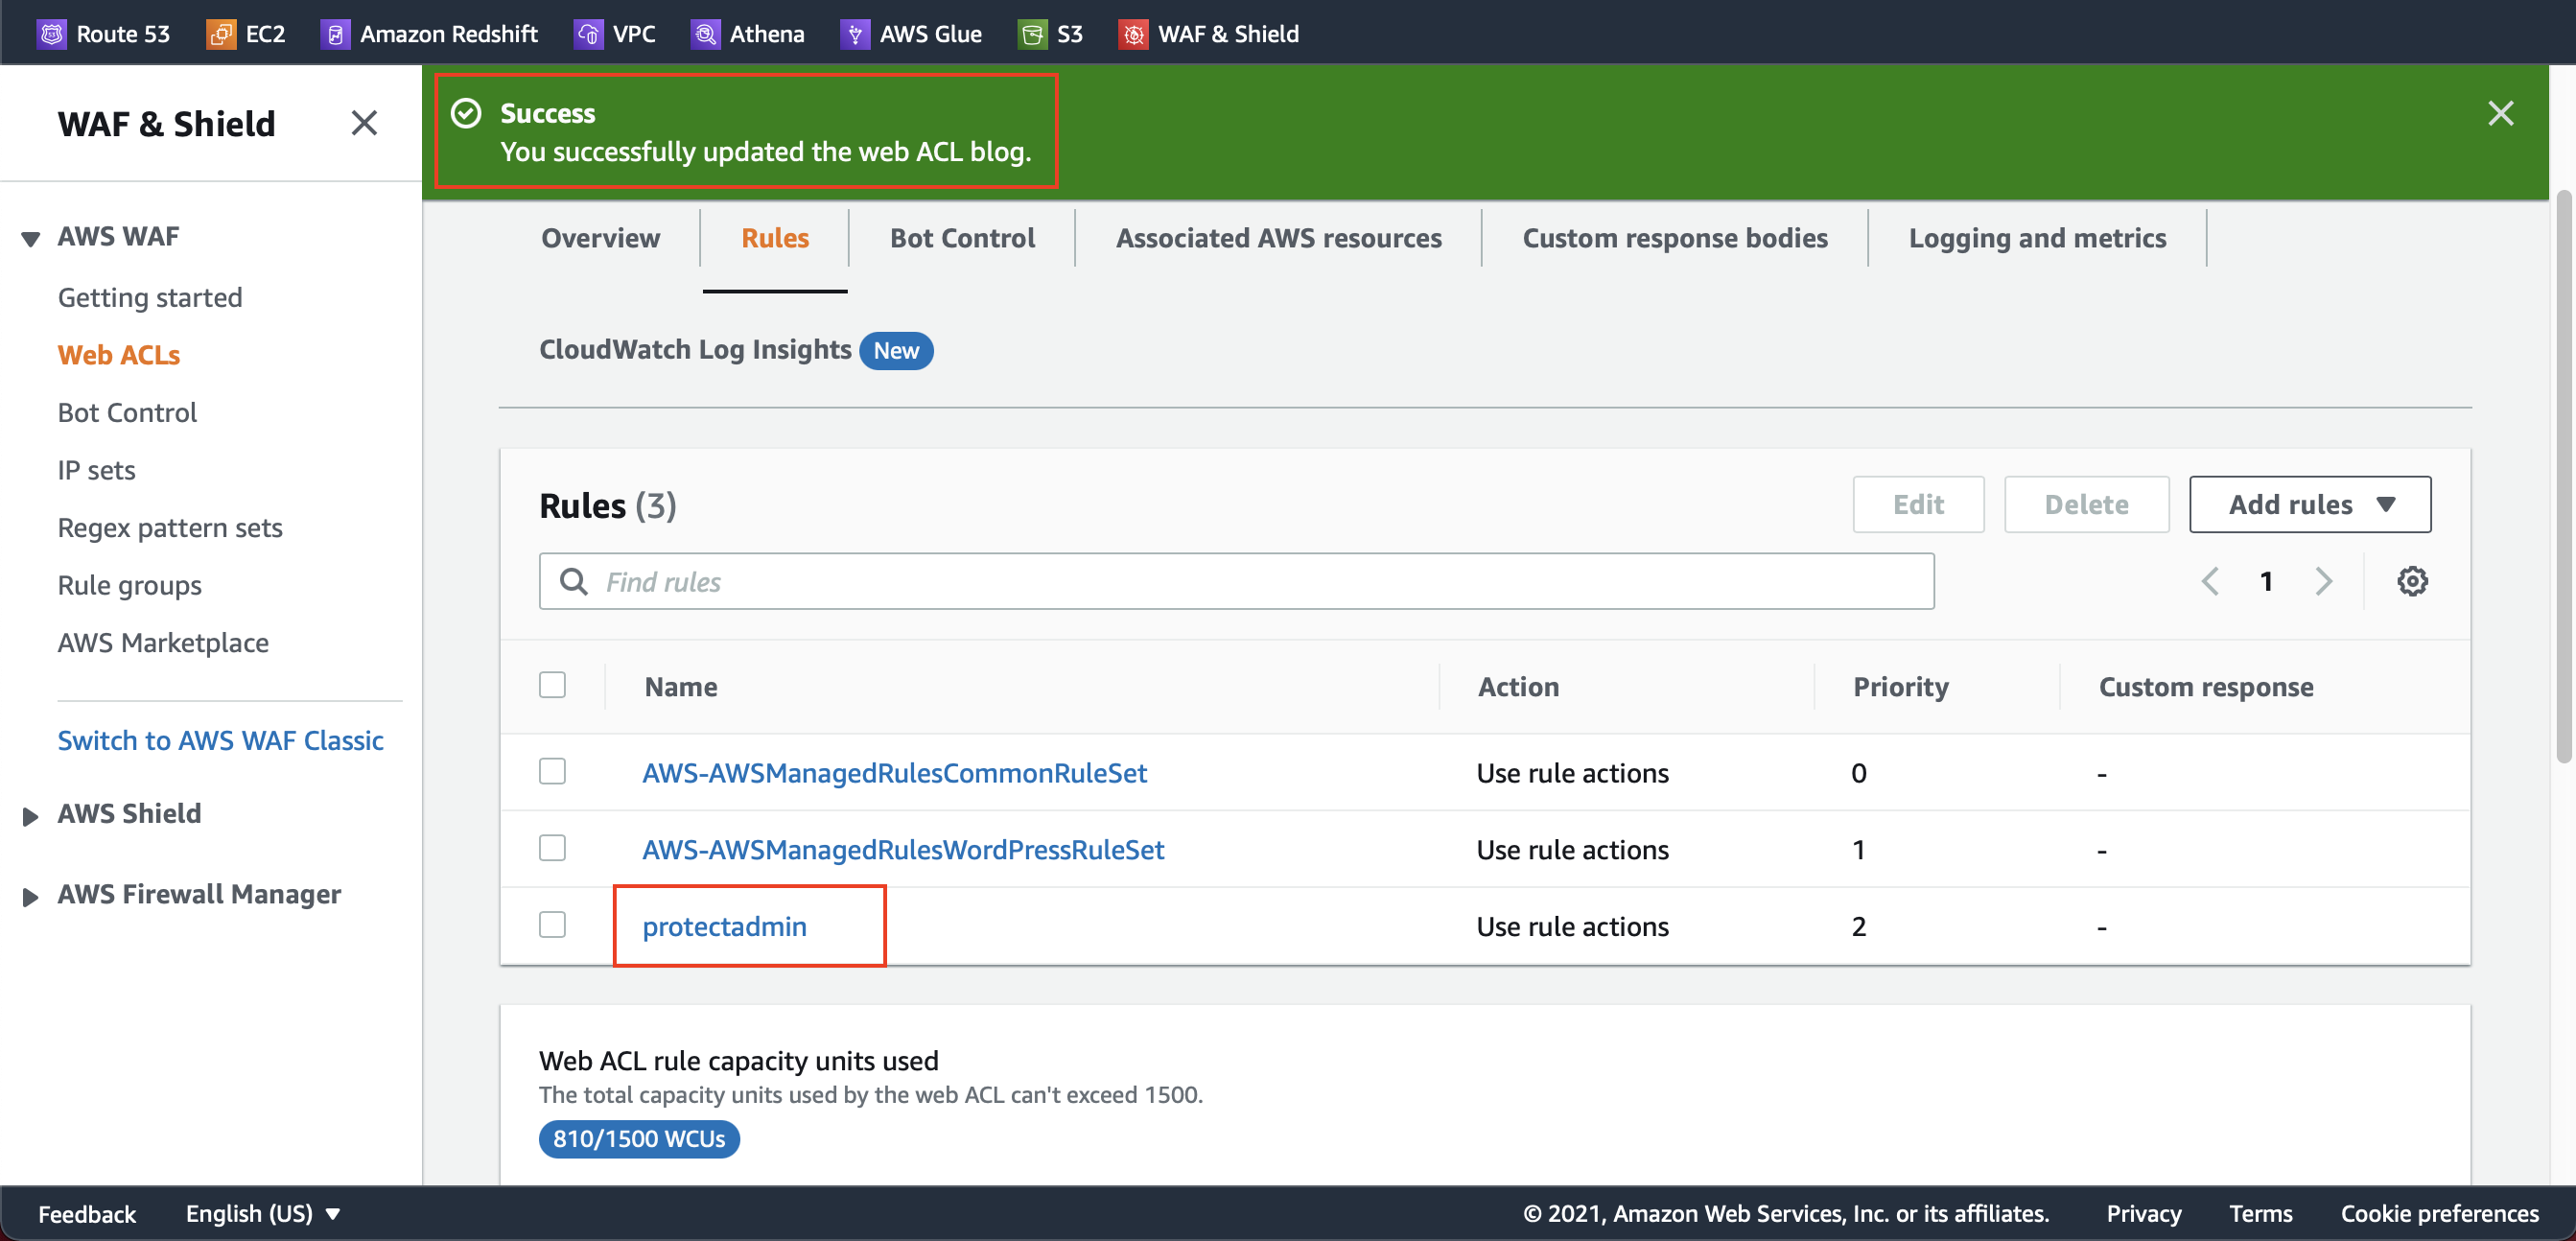The height and width of the screenshot is (1241, 2576).
Task: Dismiss the green Success notification banner
Action: pyautogui.click(x=2500, y=113)
